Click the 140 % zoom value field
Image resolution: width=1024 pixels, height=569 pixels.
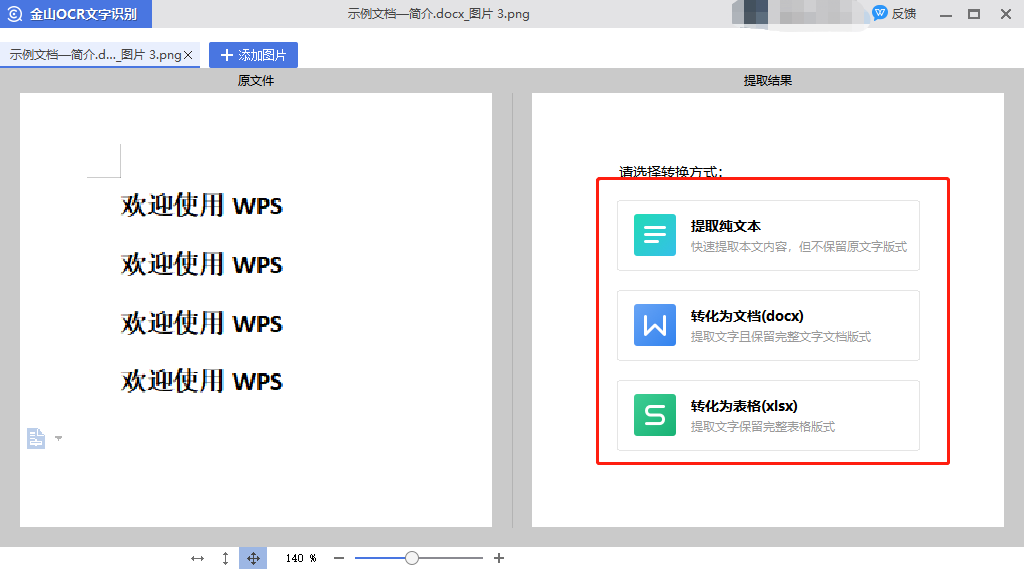tap(300, 558)
